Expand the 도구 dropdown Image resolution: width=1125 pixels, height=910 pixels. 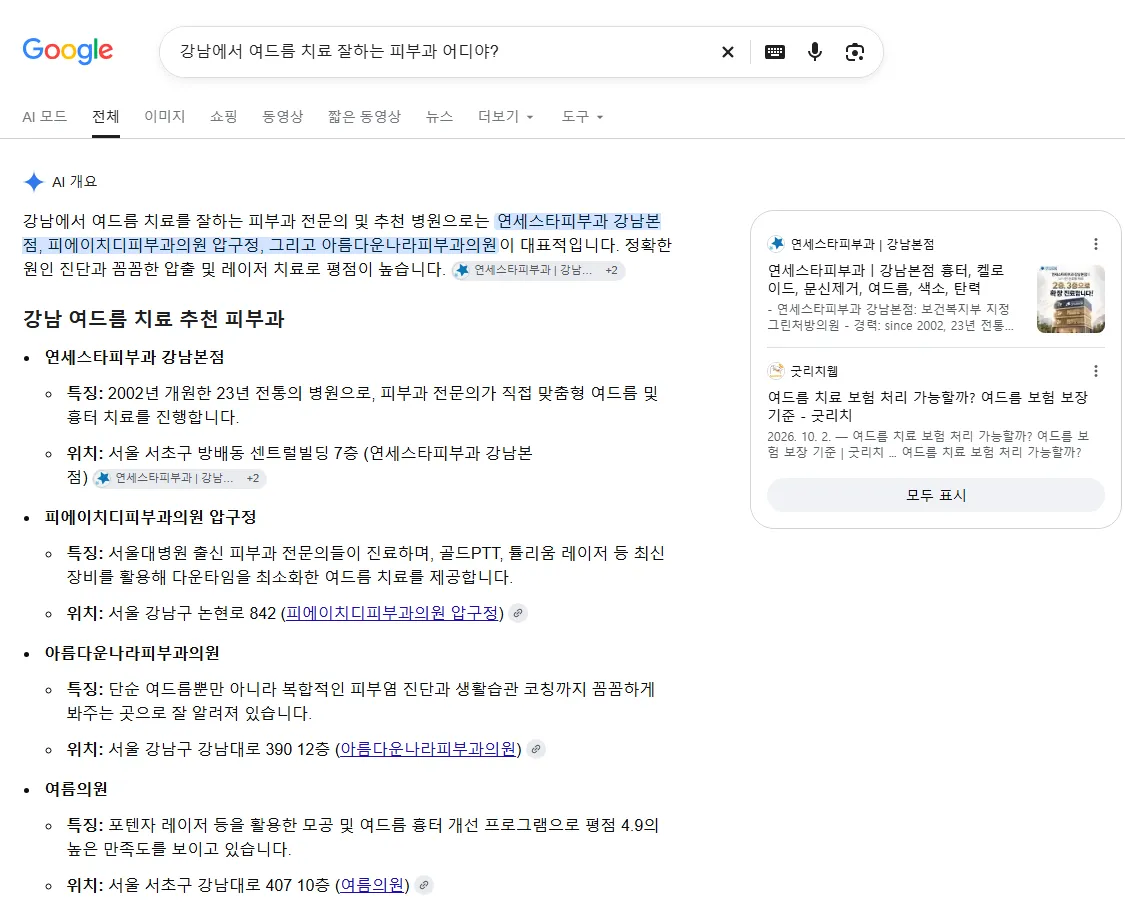(x=582, y=116)
